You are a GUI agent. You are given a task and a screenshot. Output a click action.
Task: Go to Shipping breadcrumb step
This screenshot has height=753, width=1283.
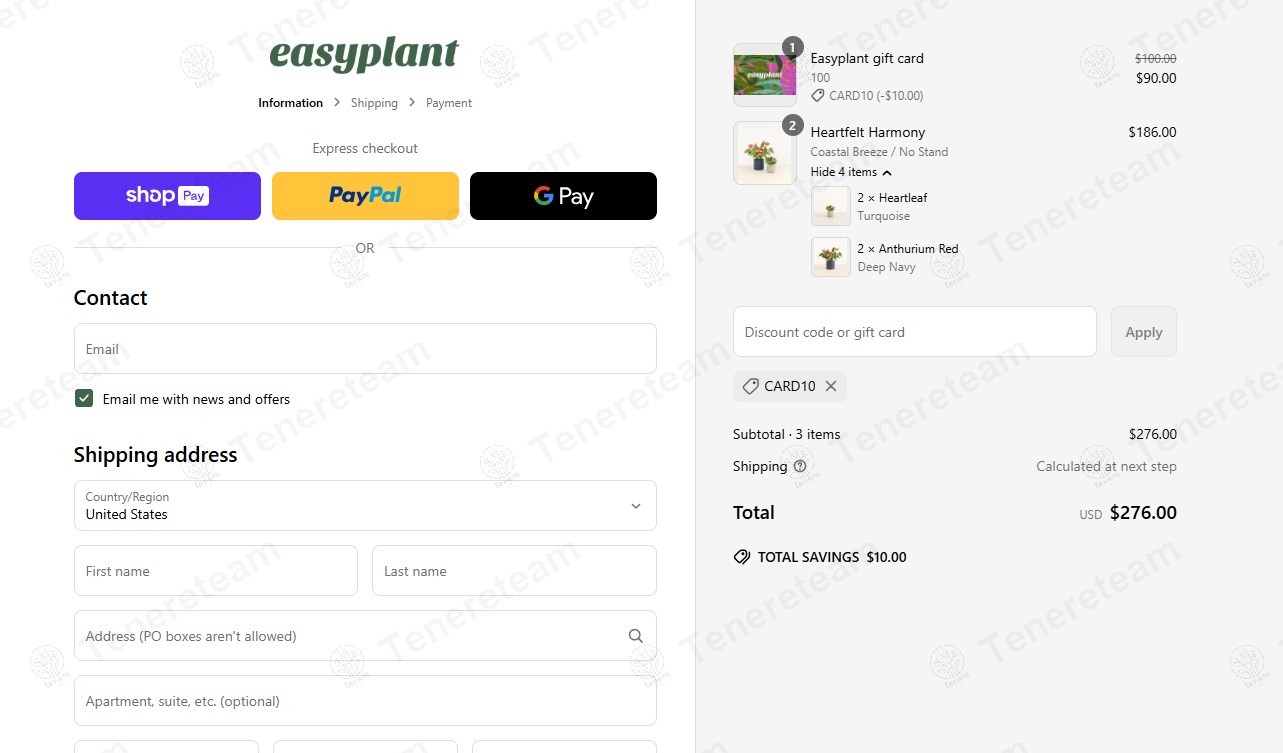(374, 103)
